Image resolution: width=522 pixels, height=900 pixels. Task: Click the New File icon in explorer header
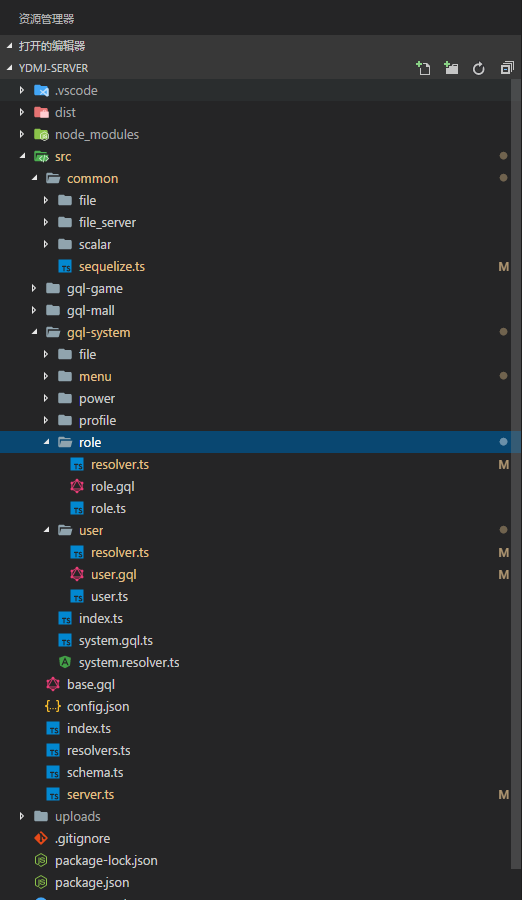click(x=423, y=68)
